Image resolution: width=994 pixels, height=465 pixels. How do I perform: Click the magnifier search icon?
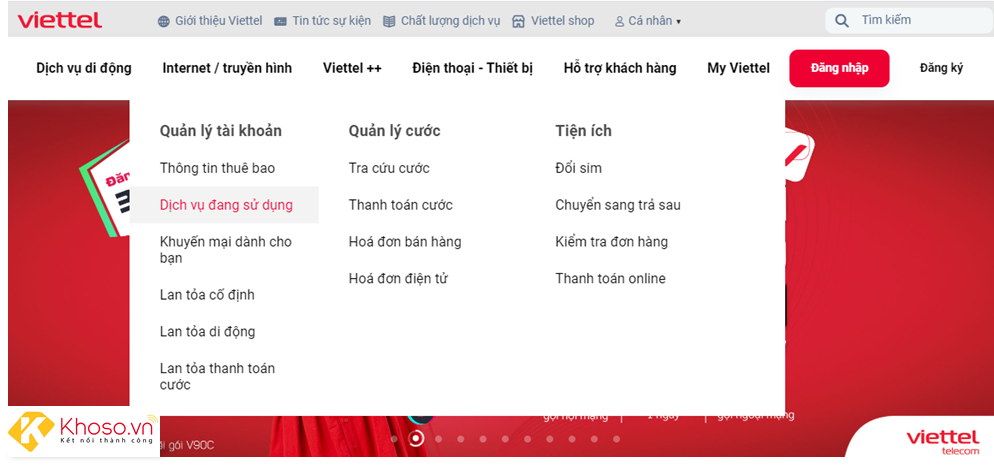pyautogui.click(x=842, y=20)
